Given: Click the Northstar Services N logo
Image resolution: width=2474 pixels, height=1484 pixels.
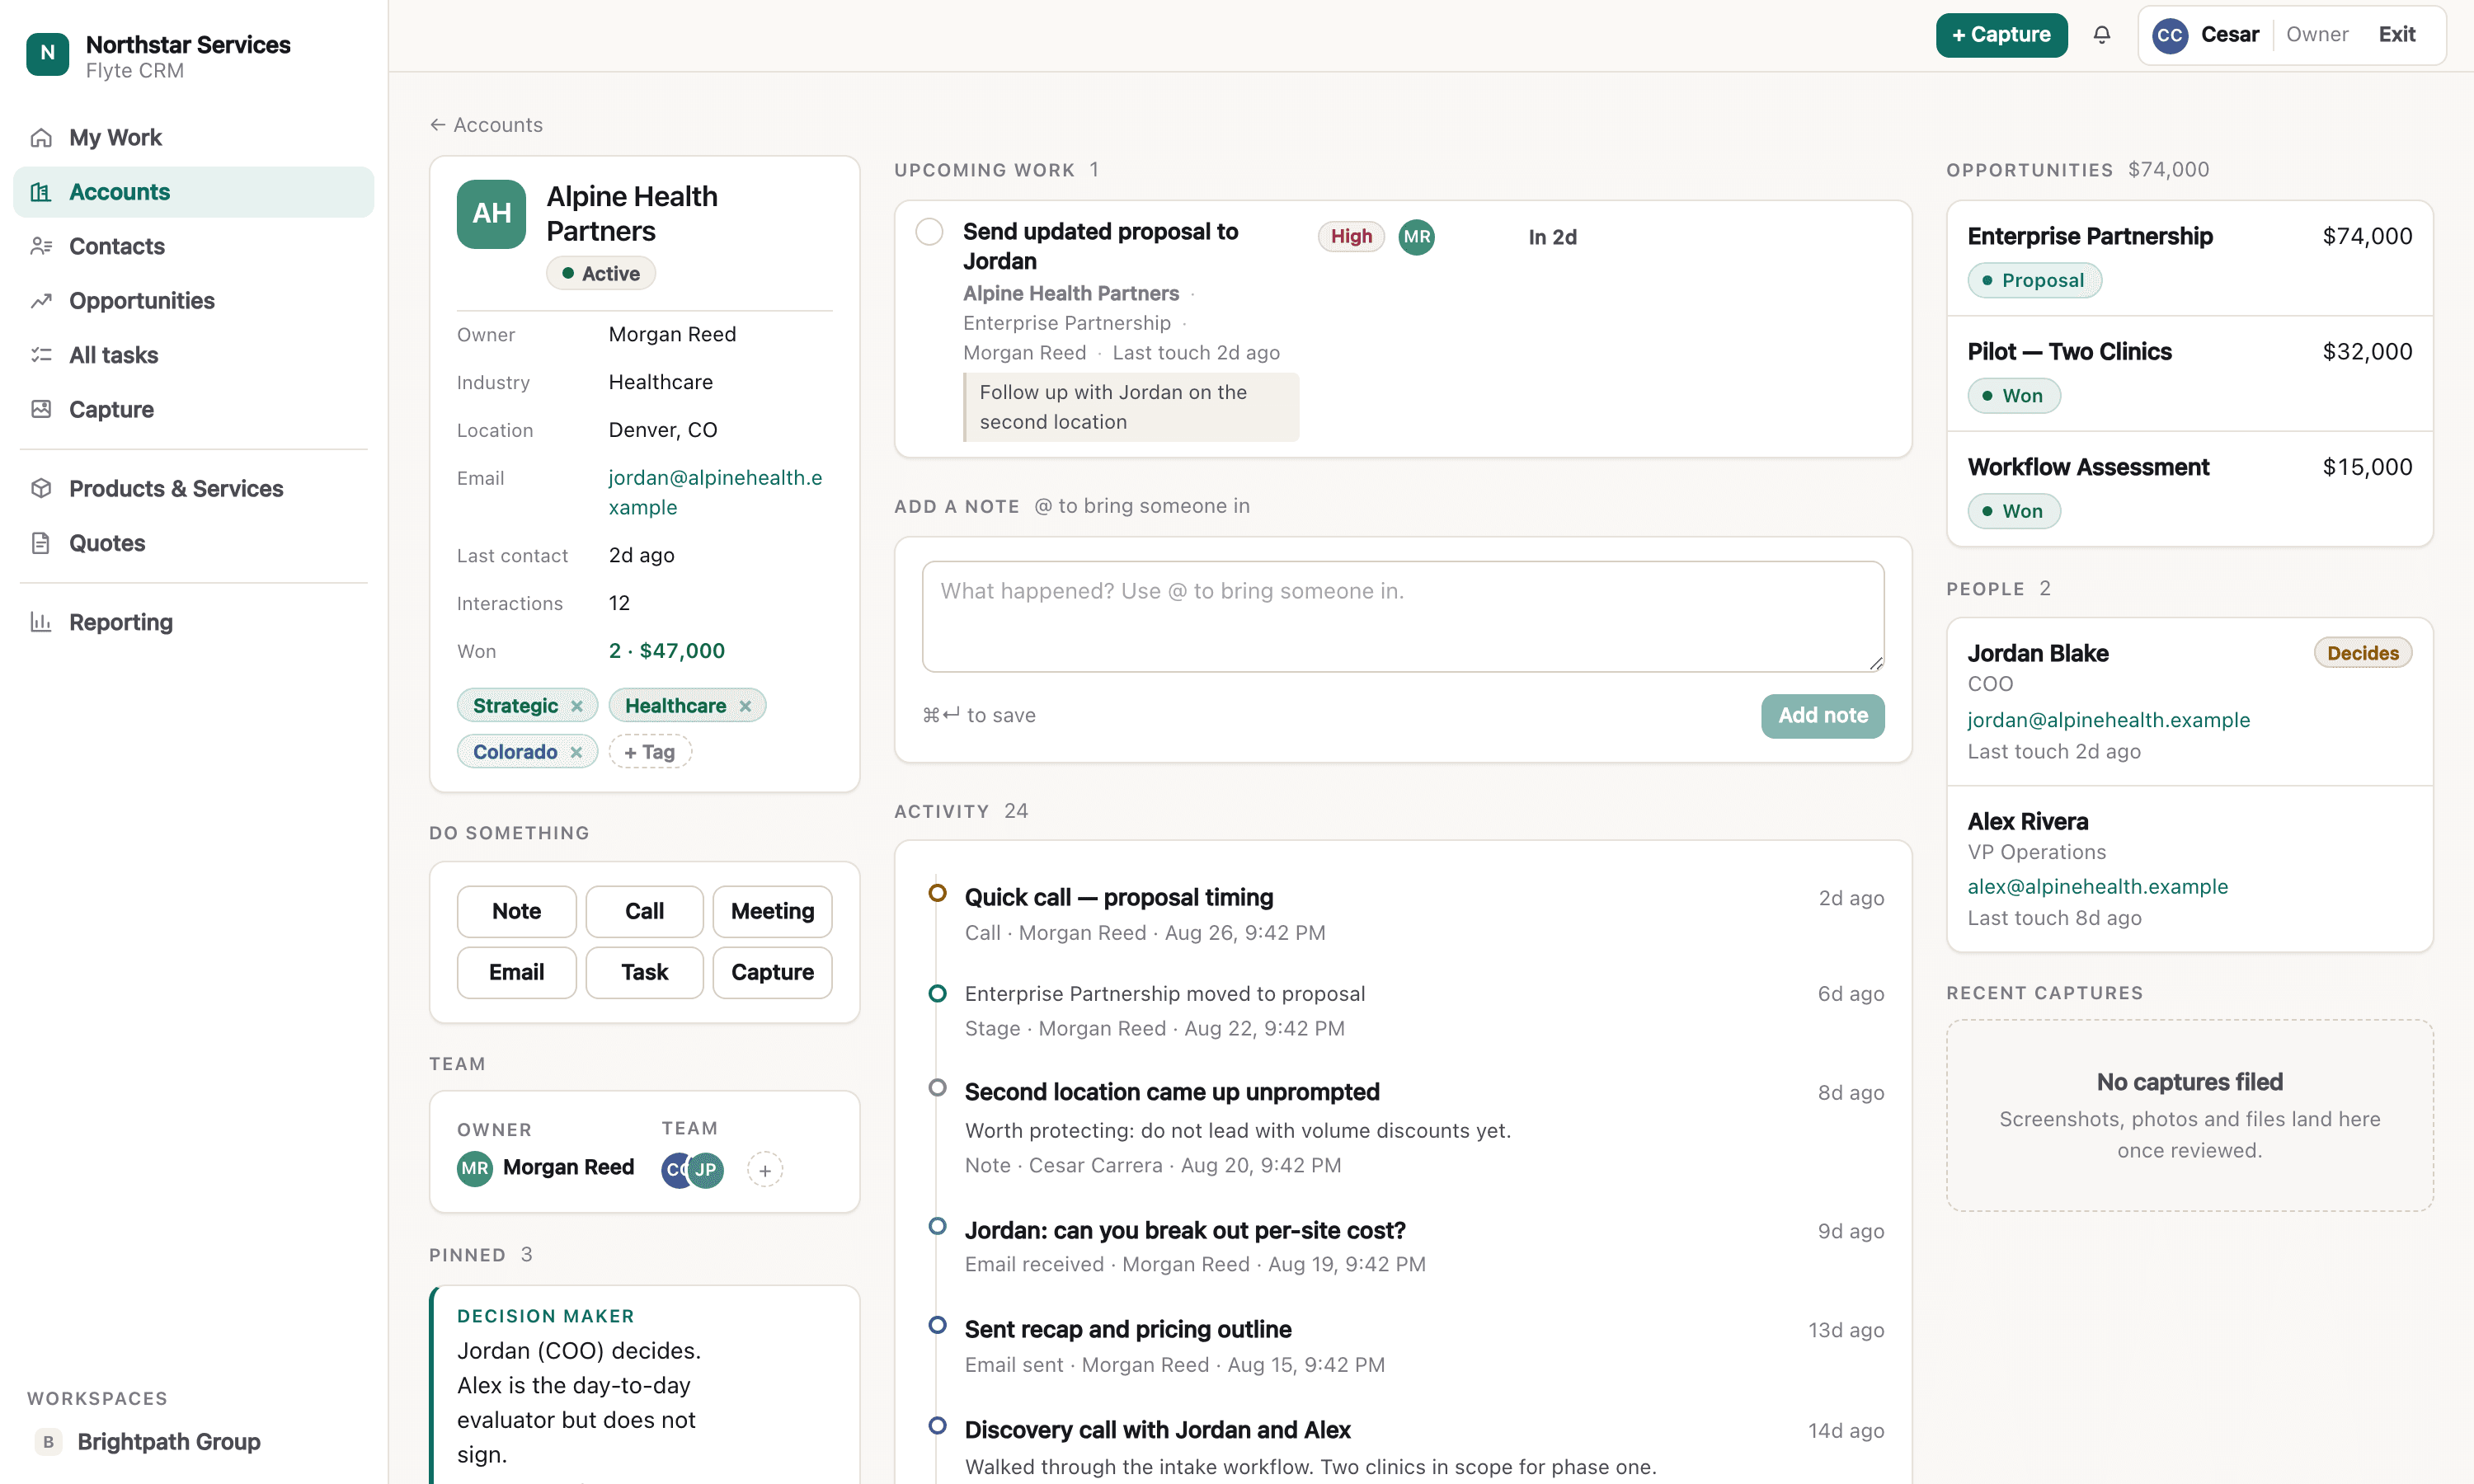Looking at the screenshot, I should pos(47,54).
